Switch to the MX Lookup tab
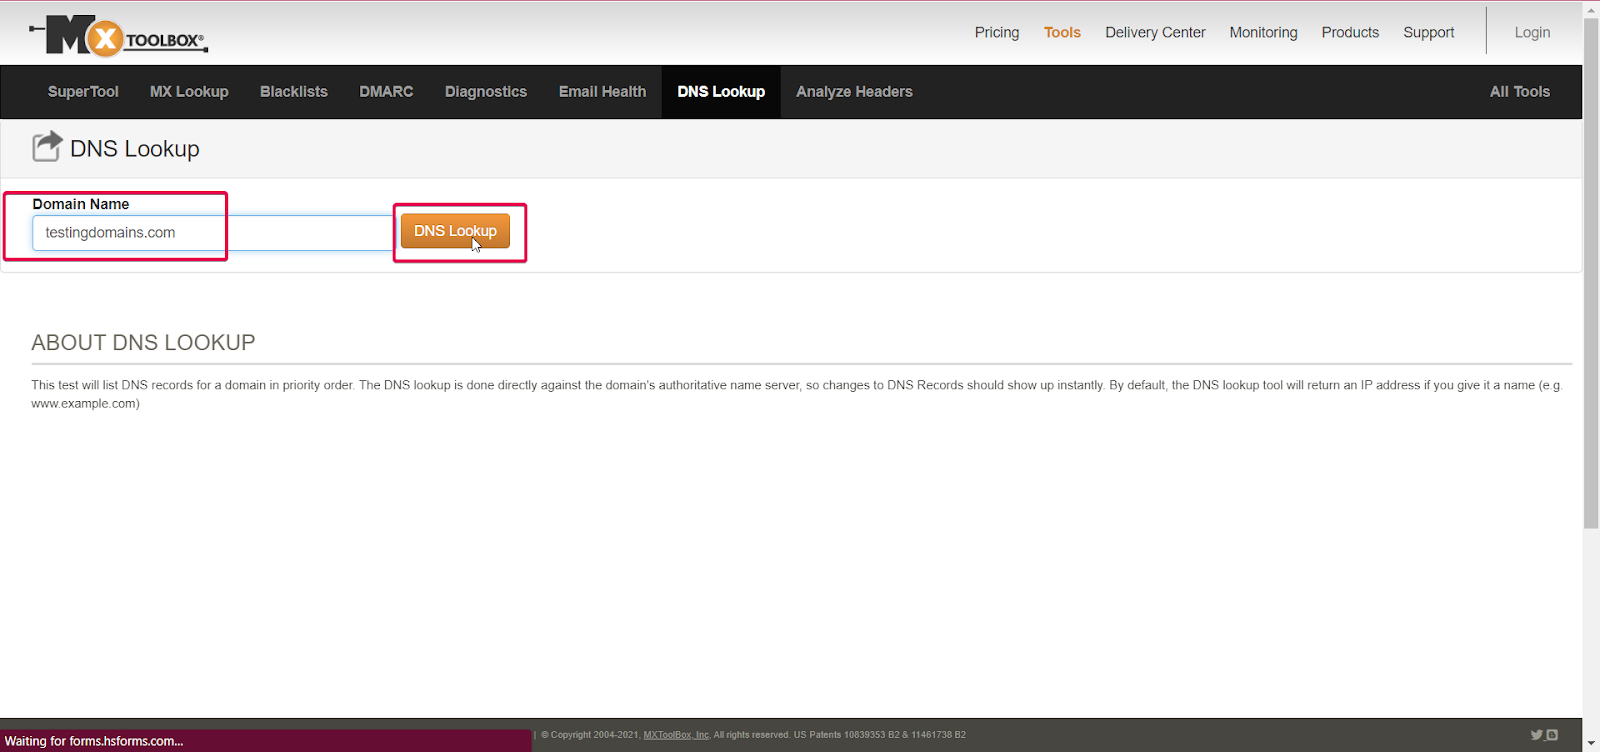This screenshot has width=1600, height=752. pyautogui.click(x=189, y=92)
